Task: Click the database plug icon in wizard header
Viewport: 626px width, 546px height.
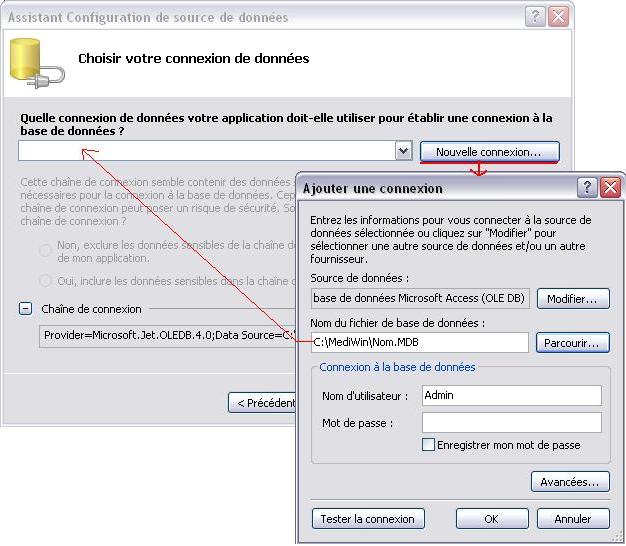Action: coord(37,63)
